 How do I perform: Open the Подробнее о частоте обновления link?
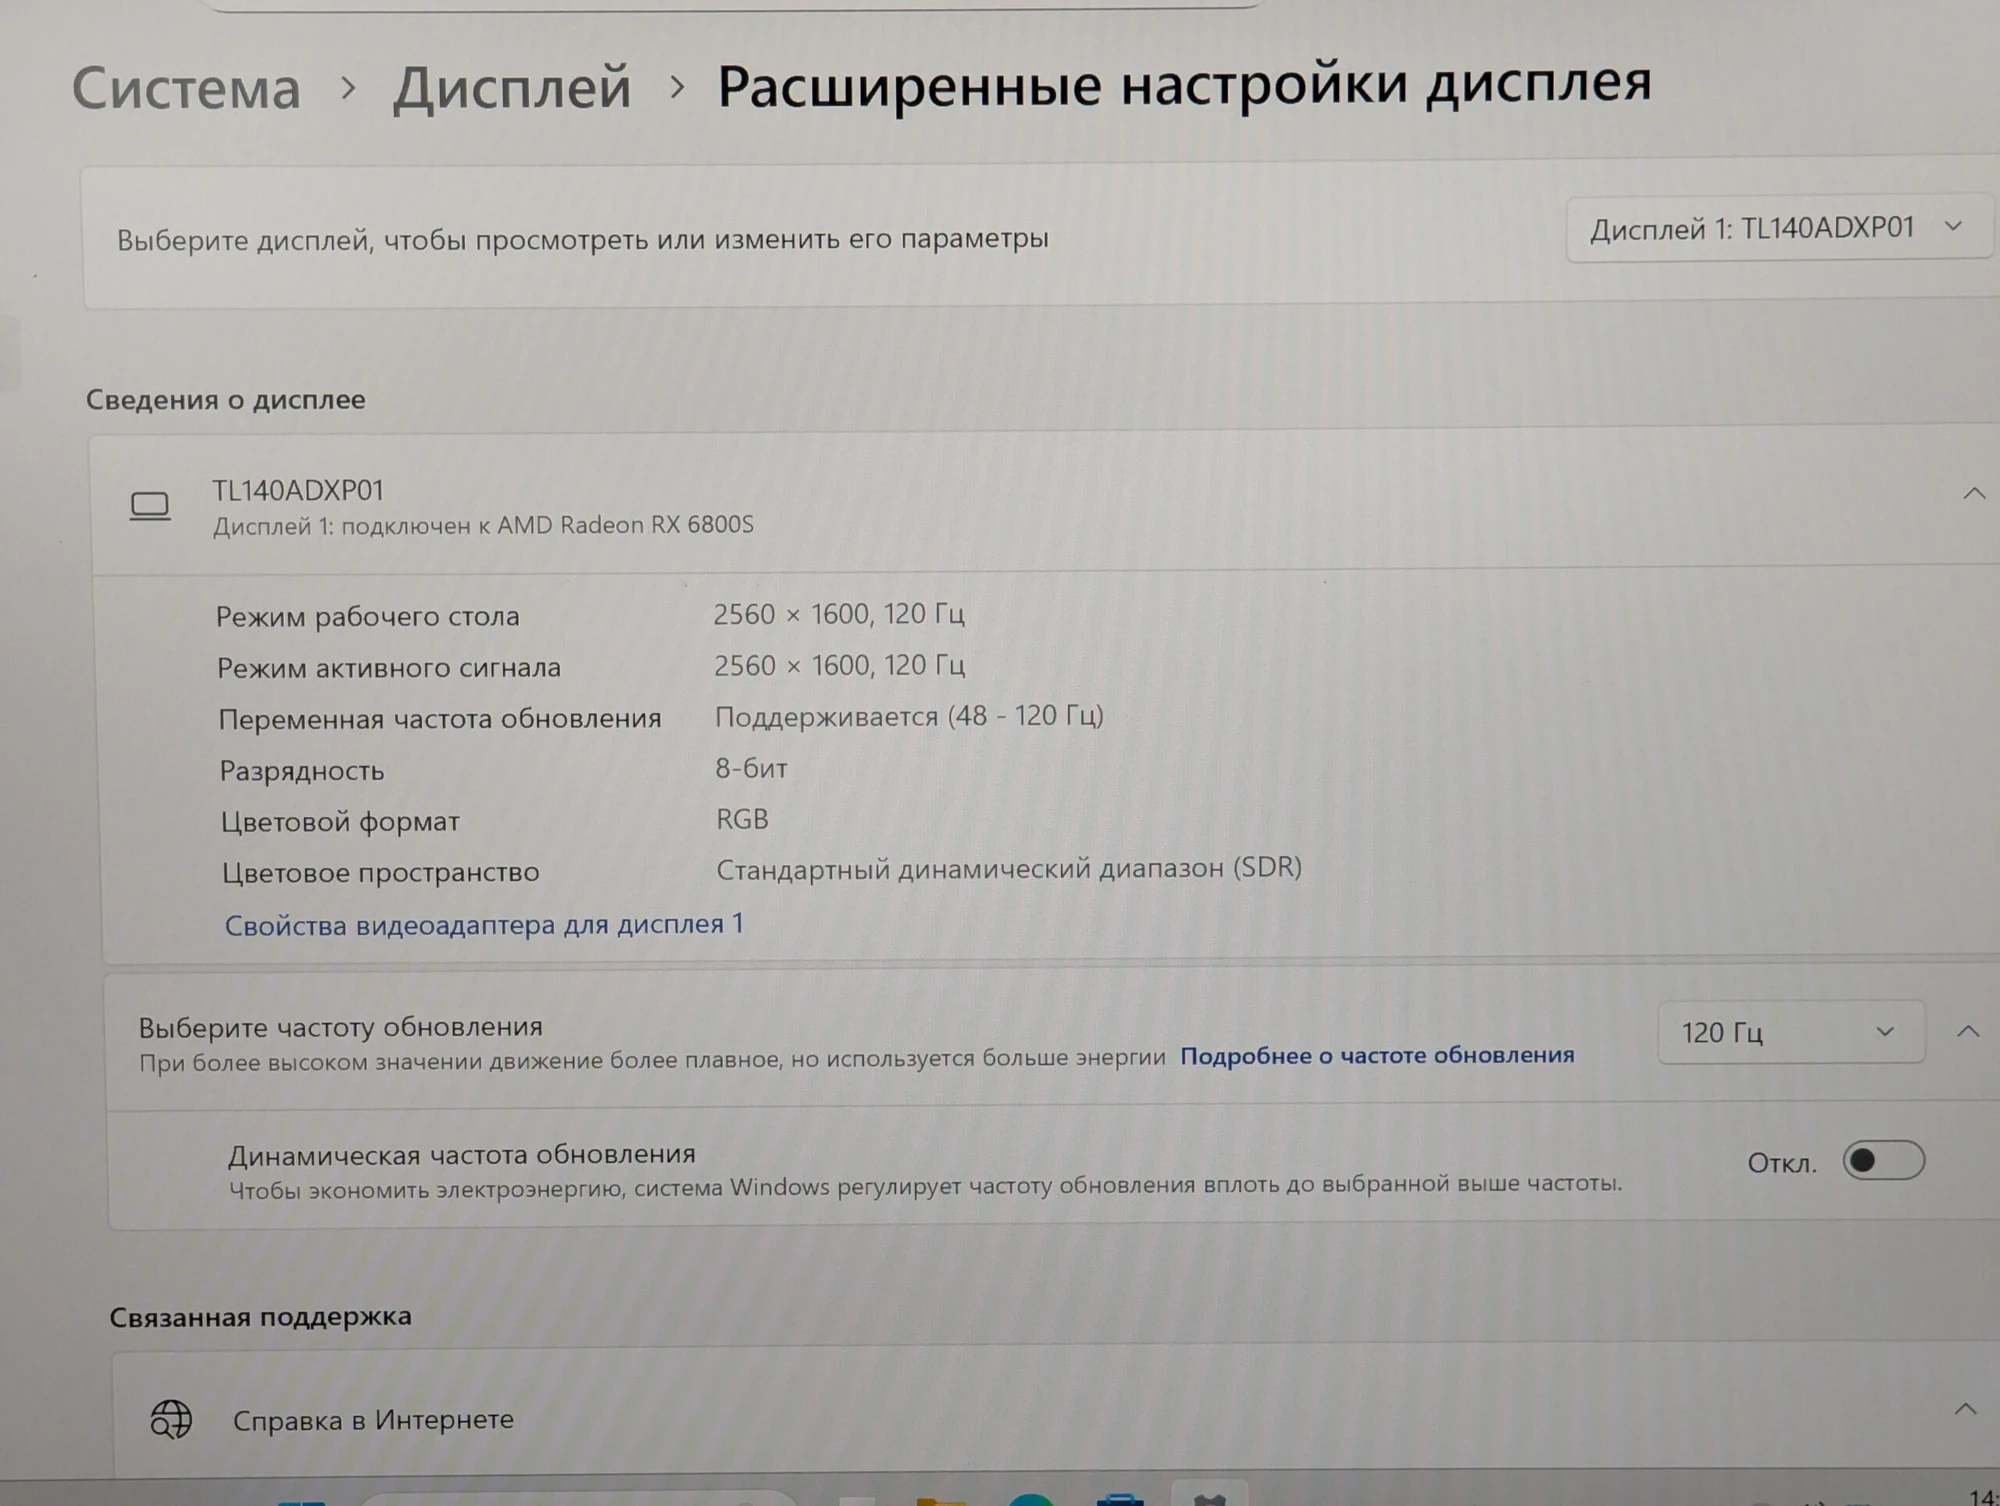1377,1055
